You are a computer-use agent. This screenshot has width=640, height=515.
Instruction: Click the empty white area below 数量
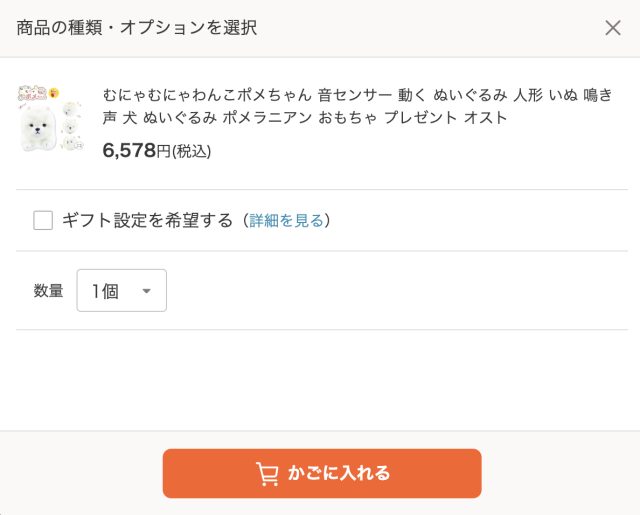(x=320, y=380)
